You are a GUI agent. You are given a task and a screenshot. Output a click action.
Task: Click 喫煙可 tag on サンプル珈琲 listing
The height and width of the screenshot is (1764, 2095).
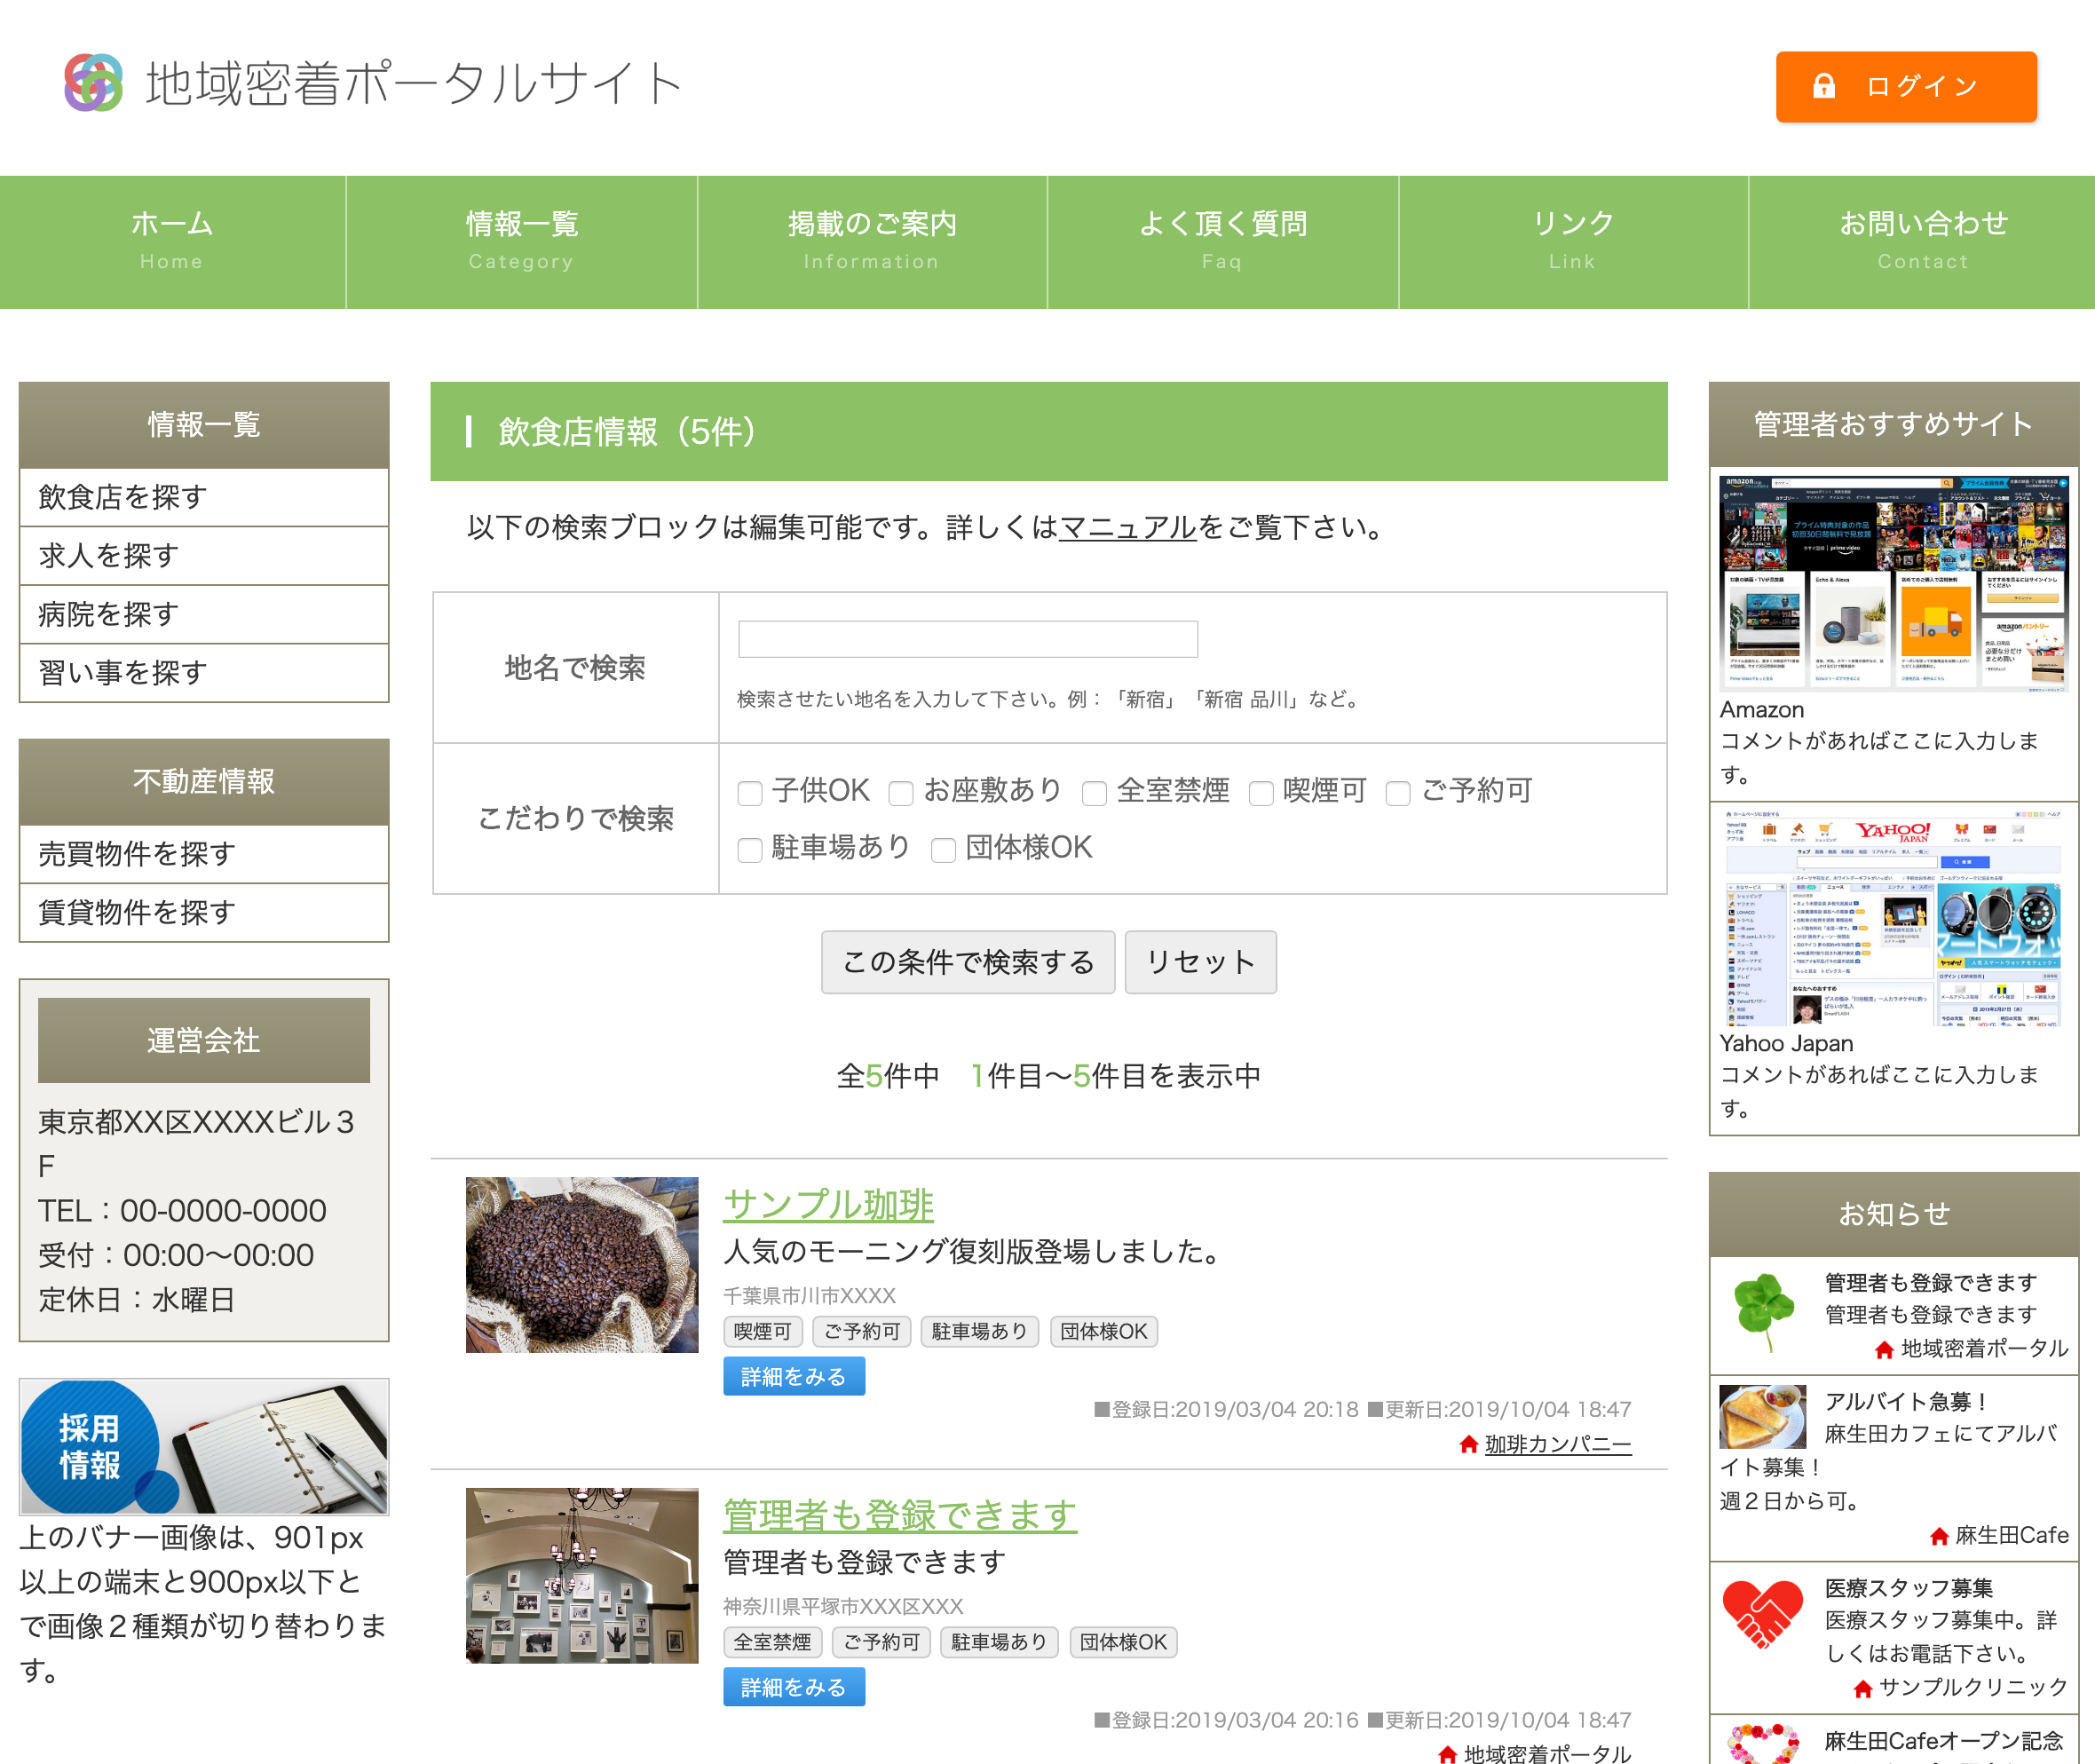click(x=762, y=1332)
